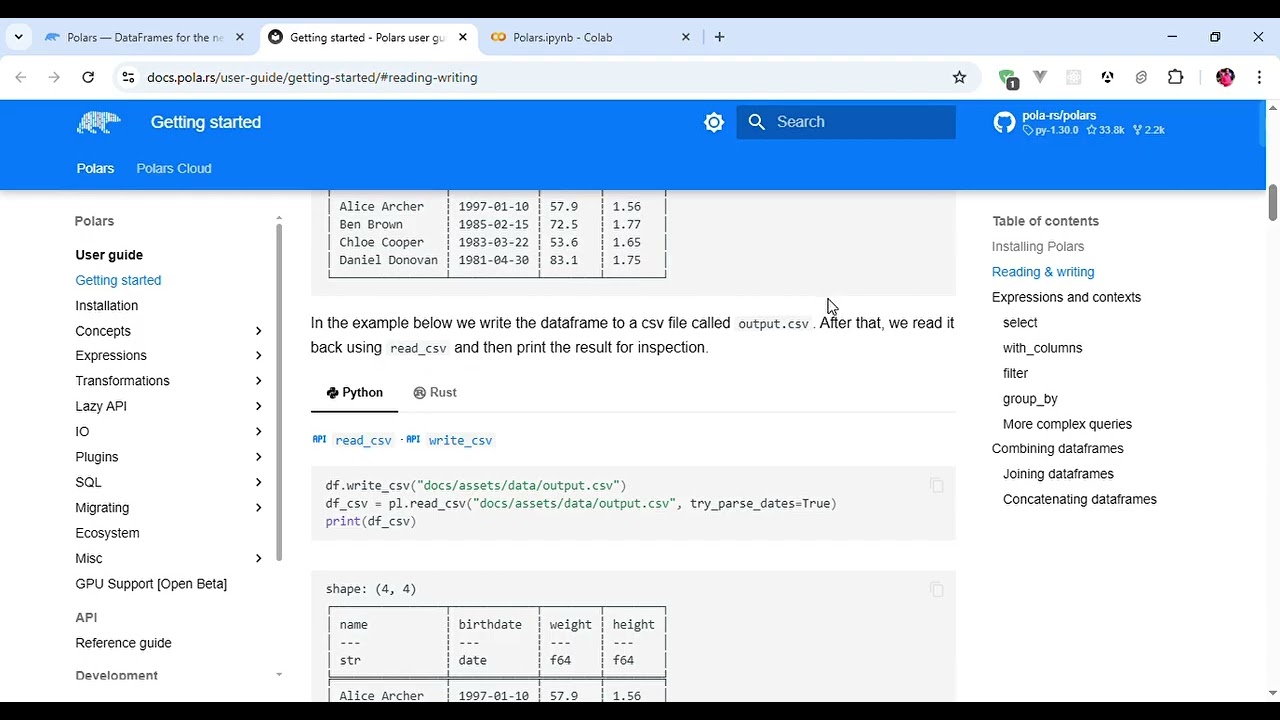Expand the Concepts sidebar section
This screenshot has width=1280, height=720.
point(258,331)
